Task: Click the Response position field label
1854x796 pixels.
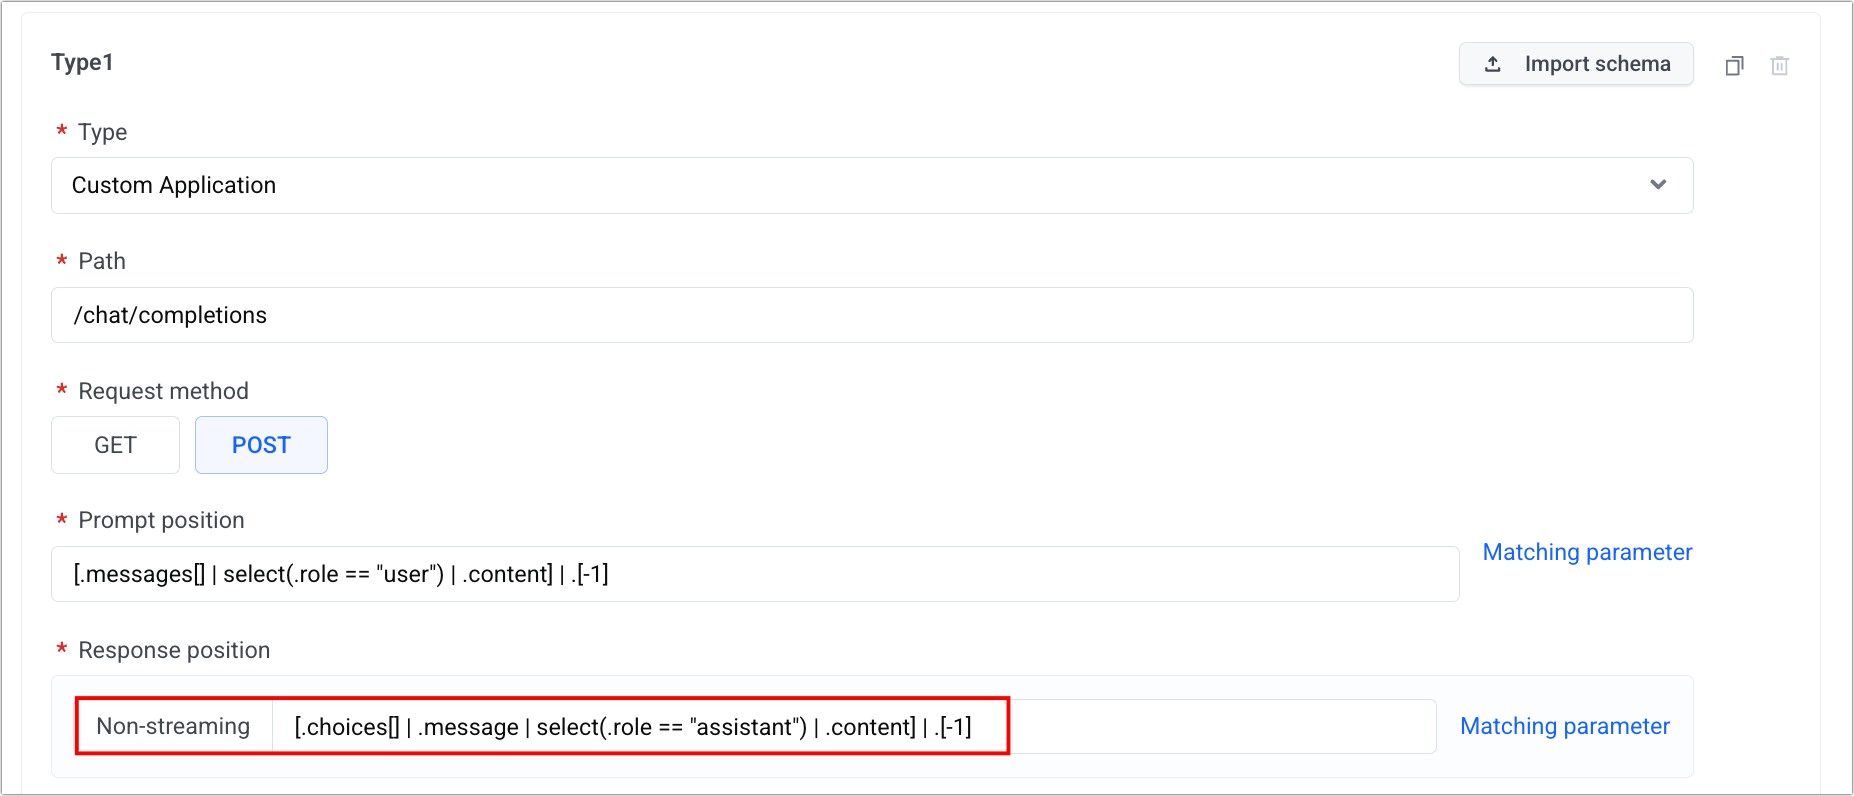Action: pos(174,650)
